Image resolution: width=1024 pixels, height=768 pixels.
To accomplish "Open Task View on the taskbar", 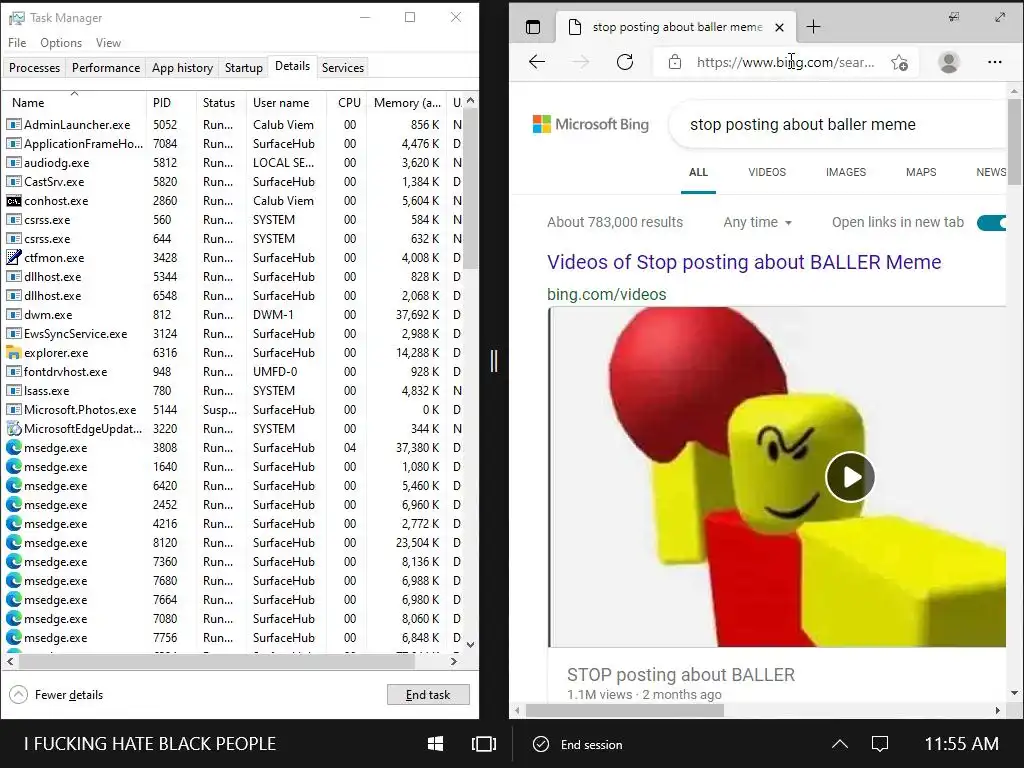I will (484, 744).
